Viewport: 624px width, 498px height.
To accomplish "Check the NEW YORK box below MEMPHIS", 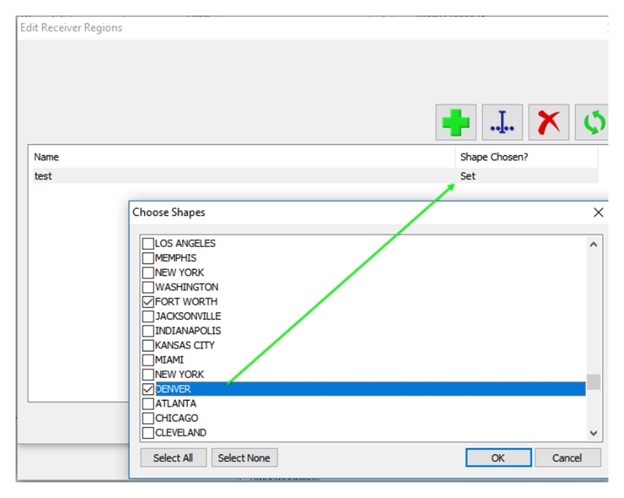I will (x=148, y=272).
